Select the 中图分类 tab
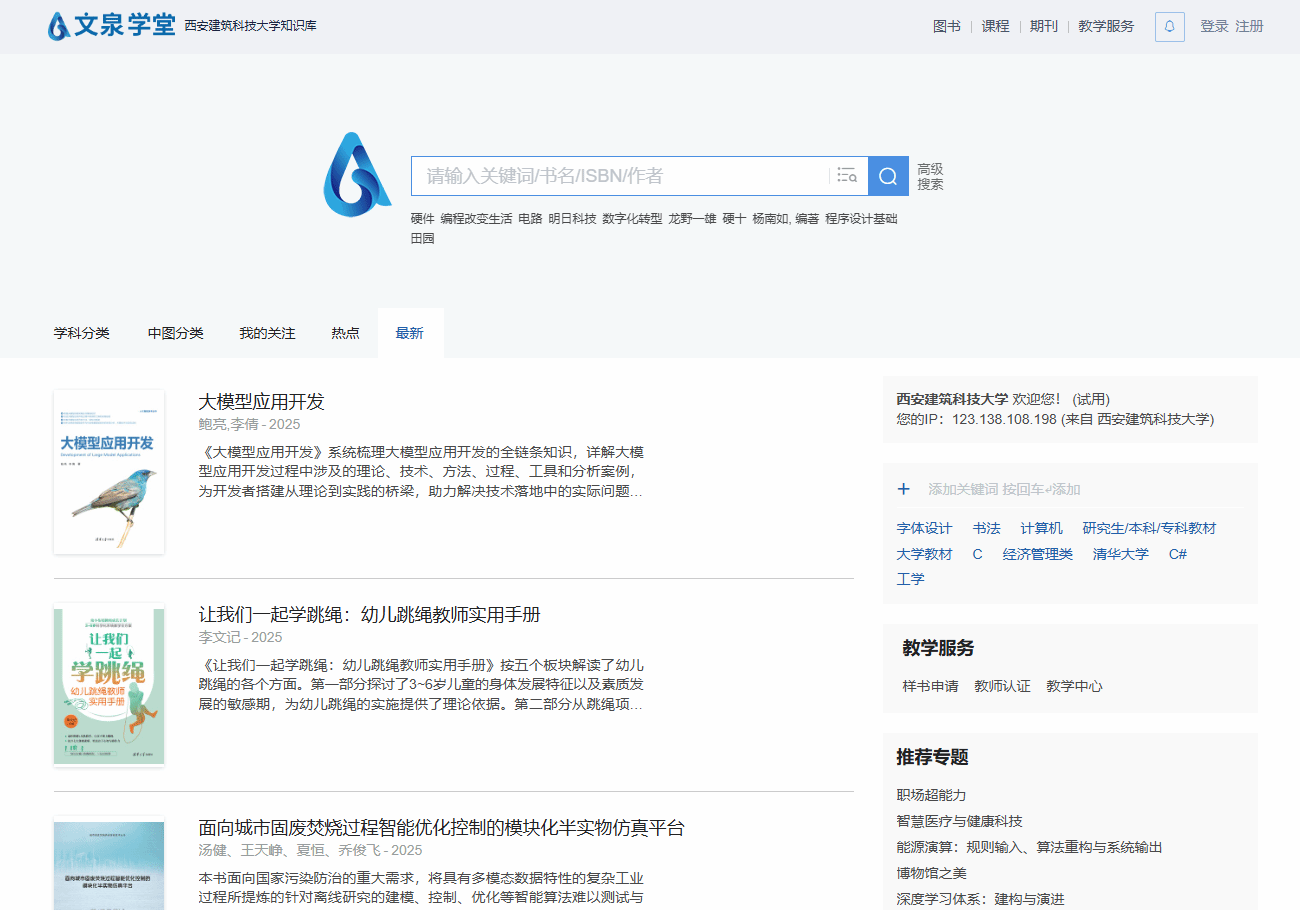1300x910 pixels. (176, 333)
